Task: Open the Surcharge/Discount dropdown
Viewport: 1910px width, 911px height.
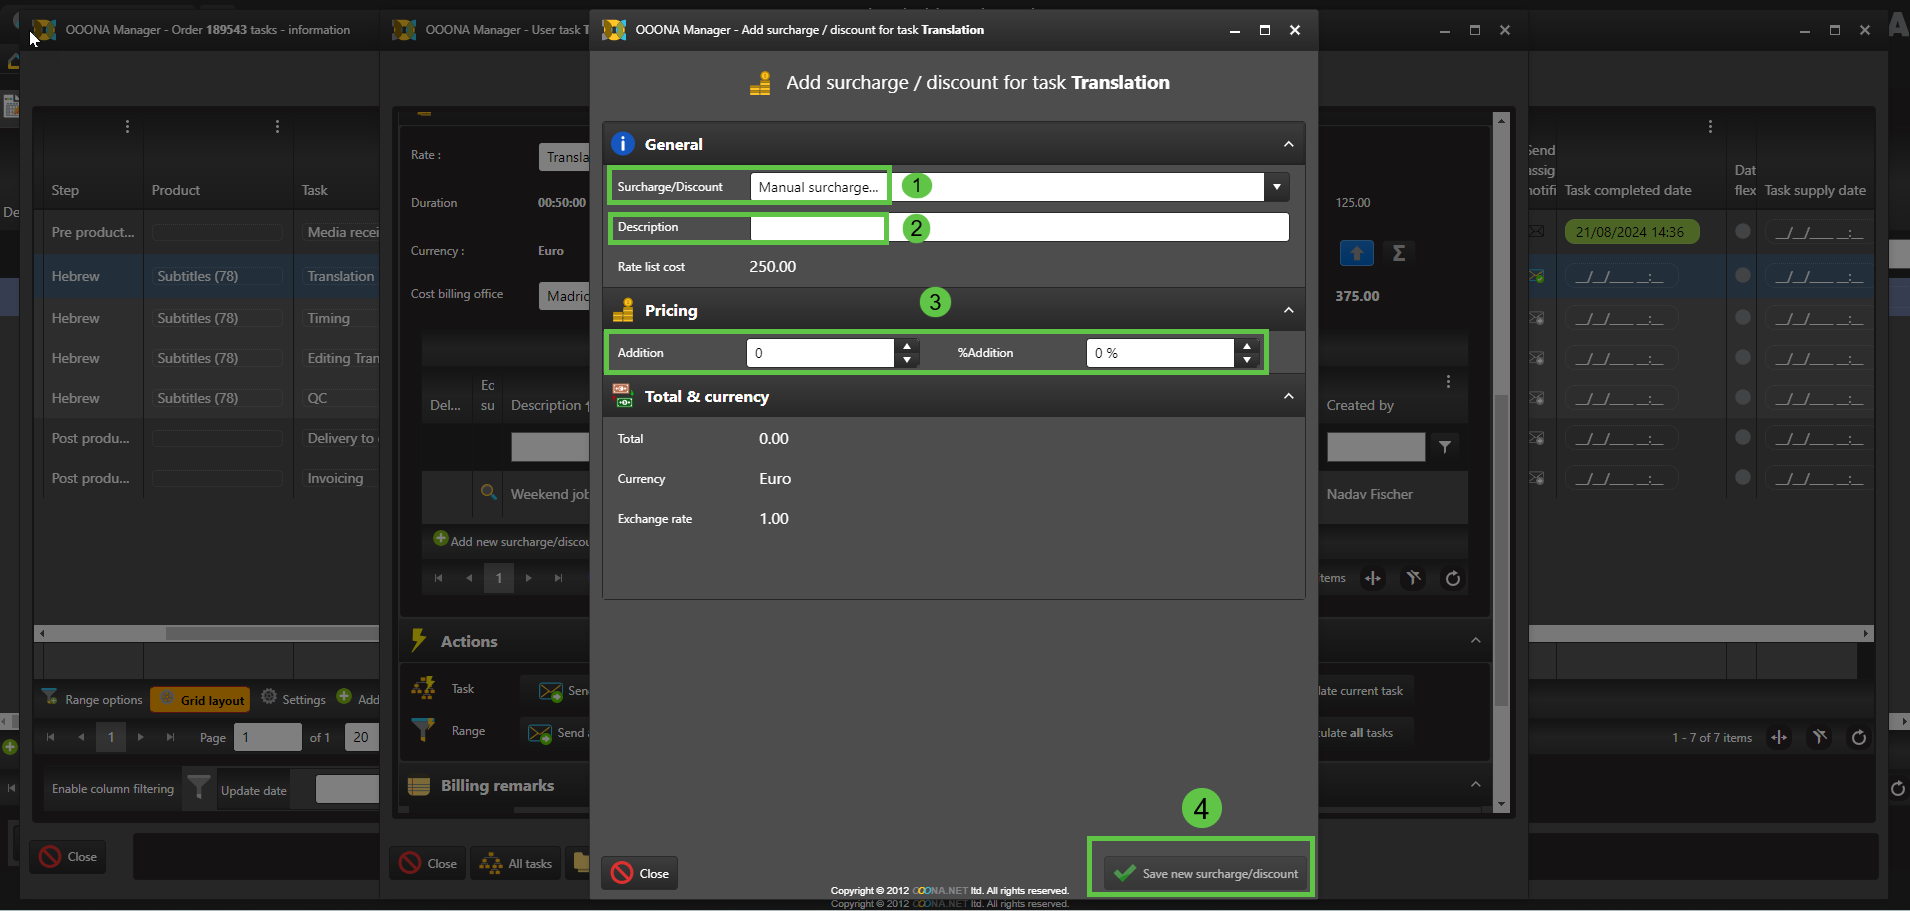Action: [x=1276, y=187]
